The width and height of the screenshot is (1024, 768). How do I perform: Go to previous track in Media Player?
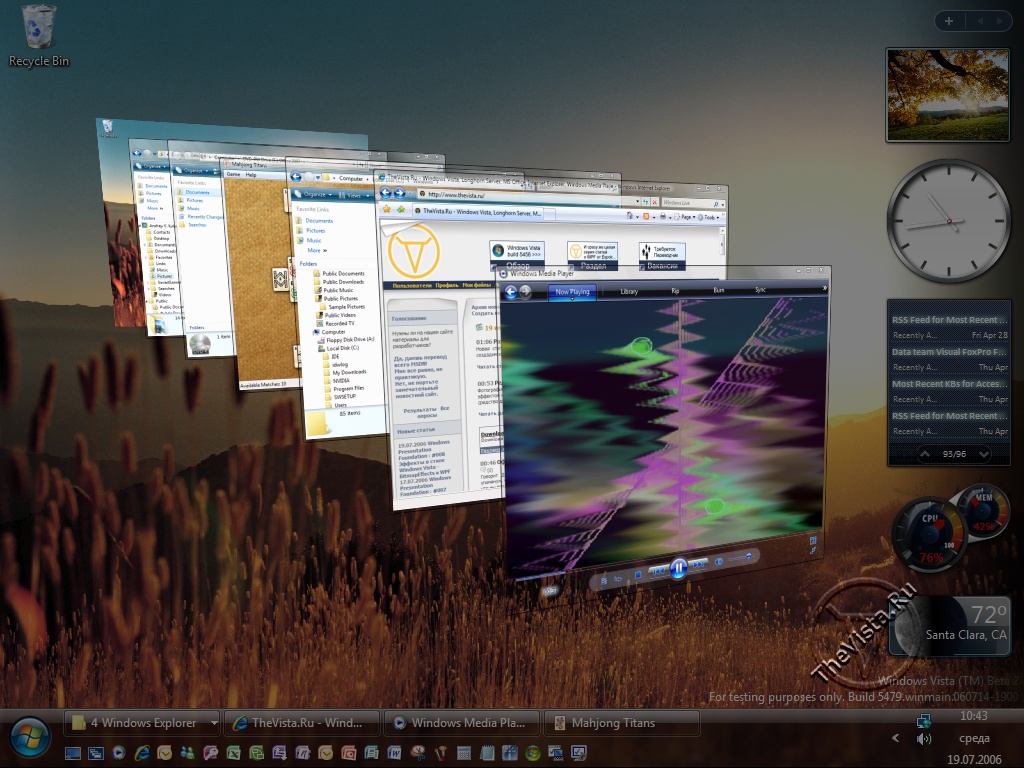click(659, 571)
